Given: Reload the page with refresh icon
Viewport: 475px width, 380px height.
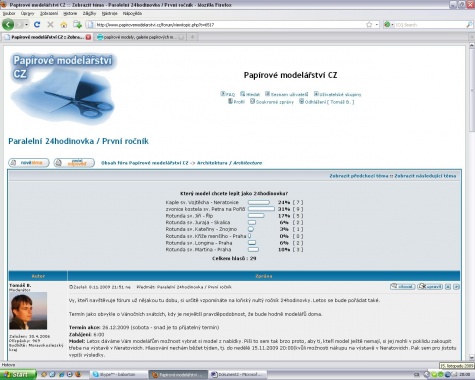Looking at the screenshot, I should [37, 24].
